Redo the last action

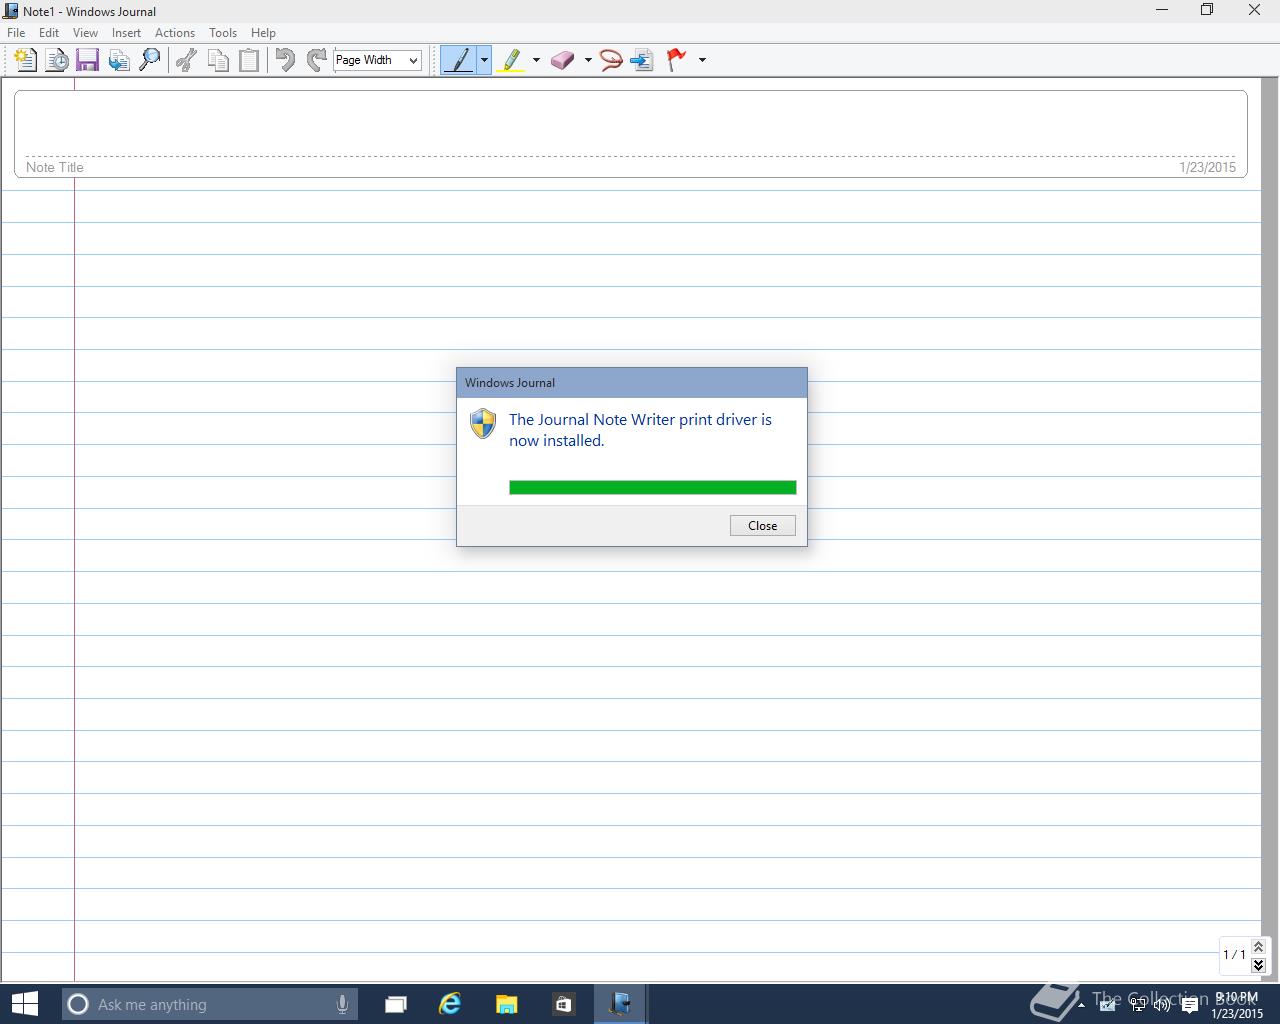pyautogui.click(x=316, y=60)
